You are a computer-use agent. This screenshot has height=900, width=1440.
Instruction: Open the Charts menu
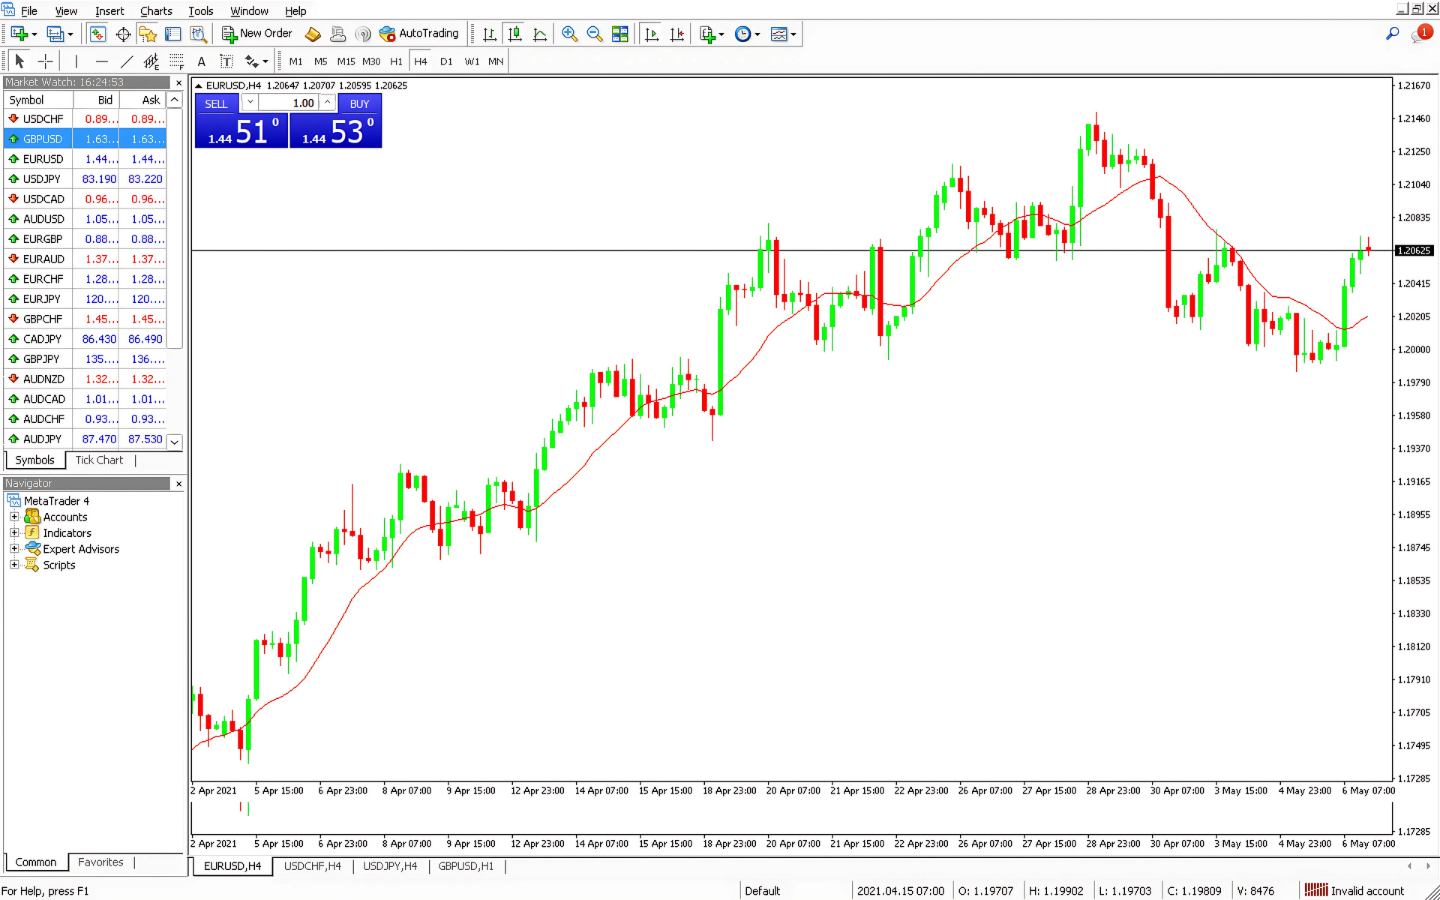pyautogui.click(x=156, y=11)
